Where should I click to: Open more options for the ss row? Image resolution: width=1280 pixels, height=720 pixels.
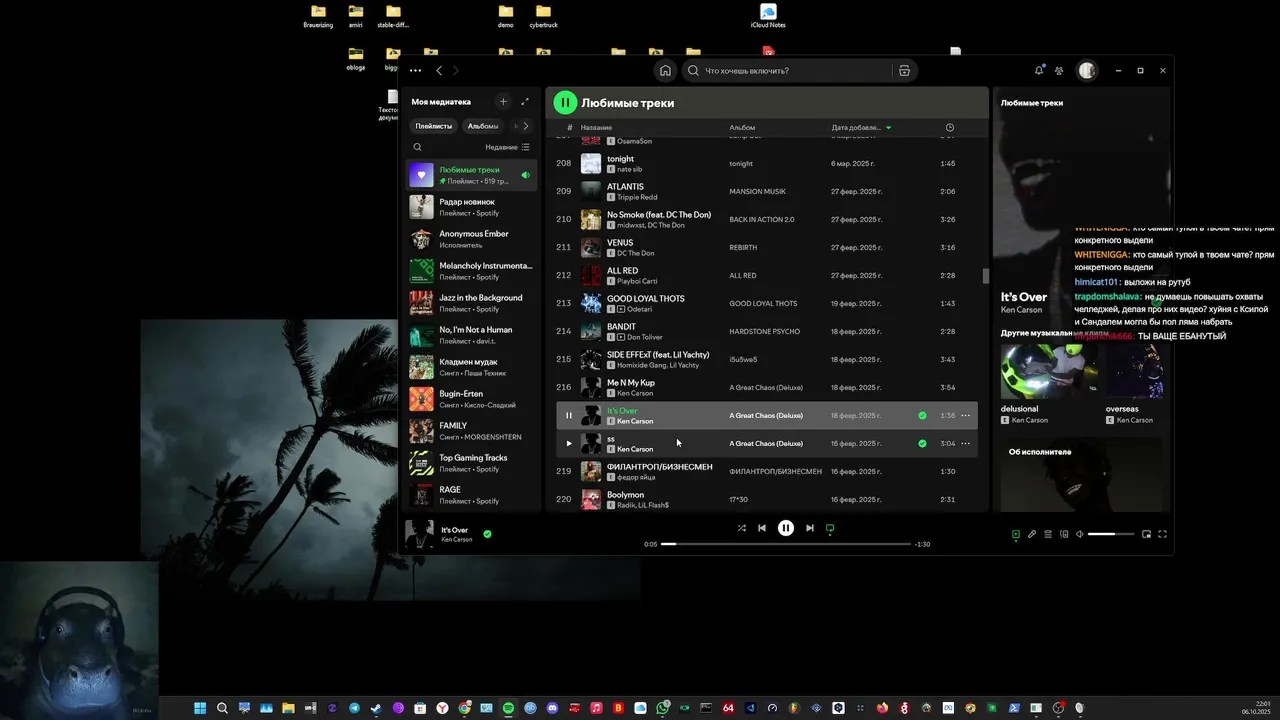point(965,443)
